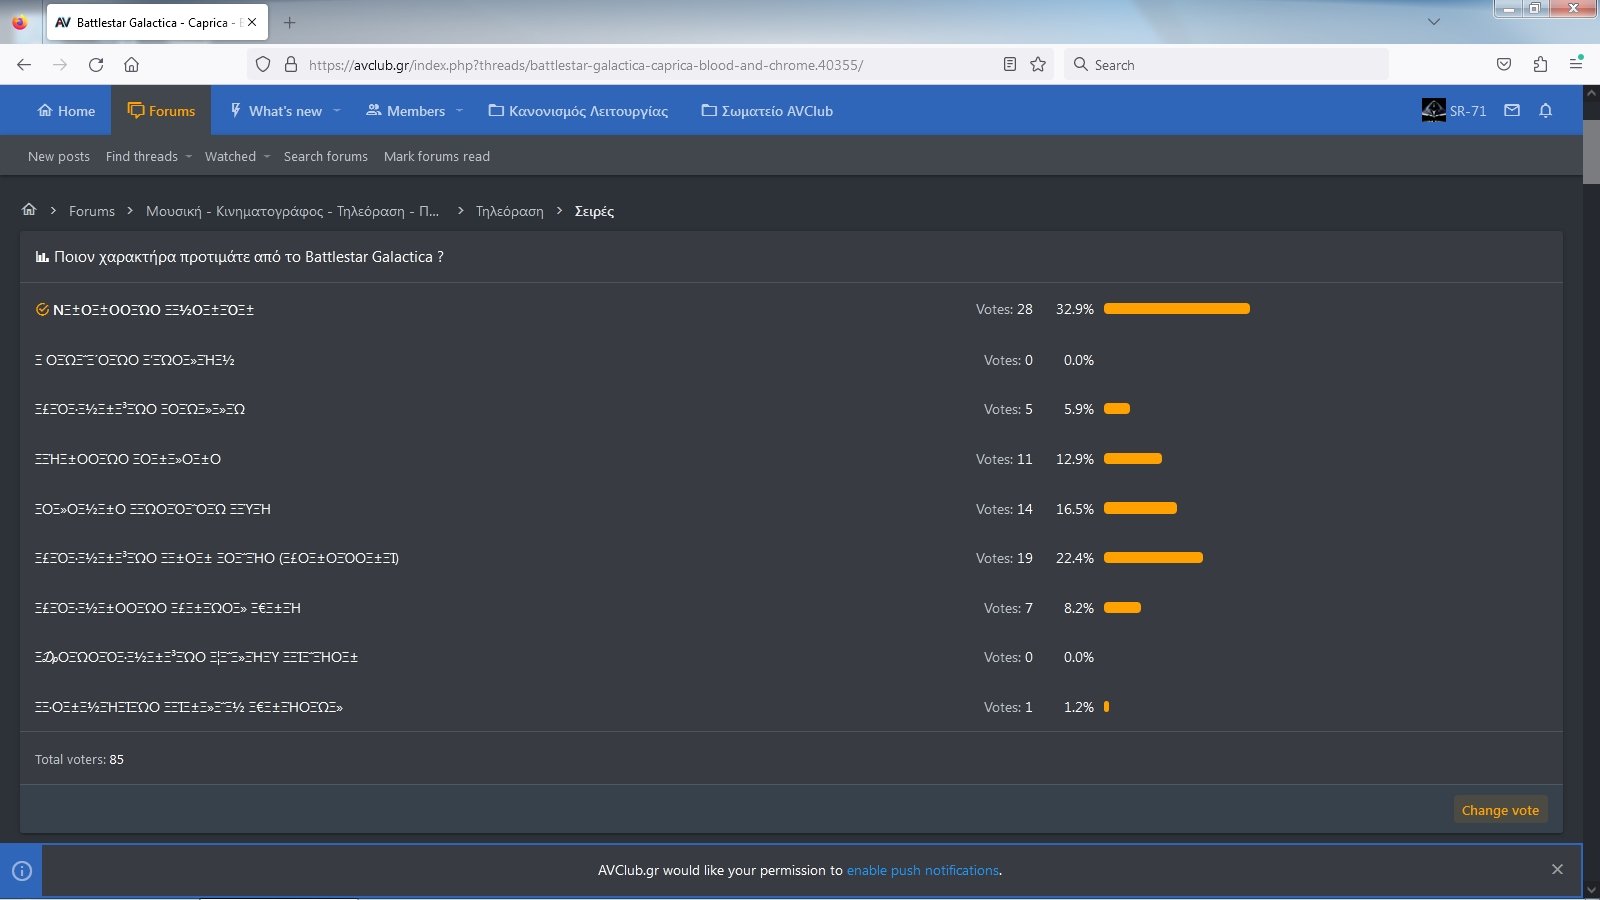
Task: Click the browser Search field
Action: [x=1227, y=65]
